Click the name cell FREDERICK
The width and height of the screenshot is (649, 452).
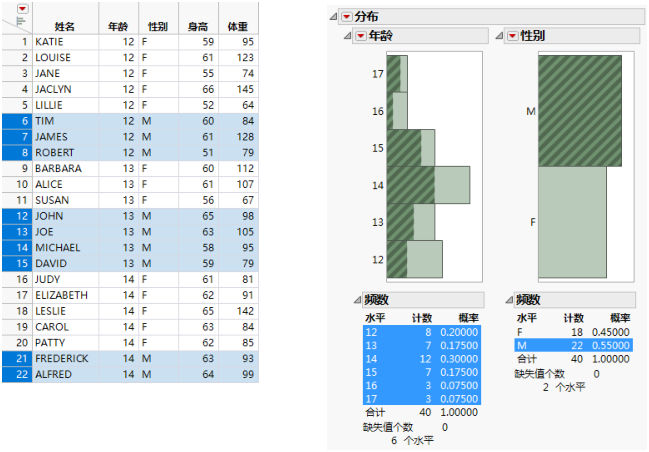point(65,358)
